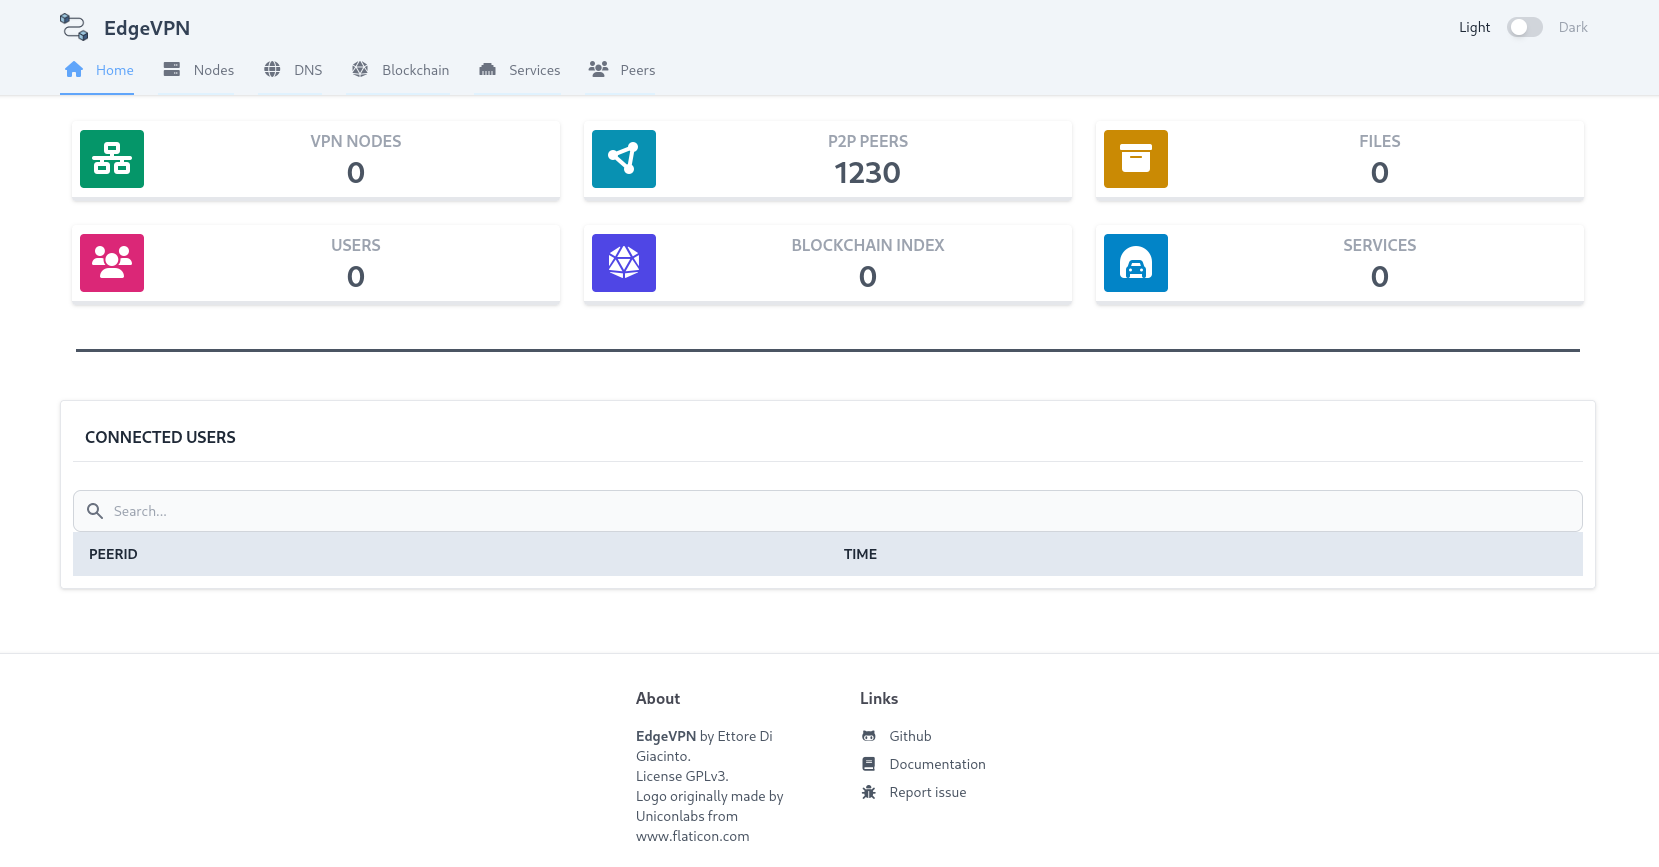This screenshot has width=1659, height=867.
Task: Click the Nodes server icon
Action: pos(172,69)
